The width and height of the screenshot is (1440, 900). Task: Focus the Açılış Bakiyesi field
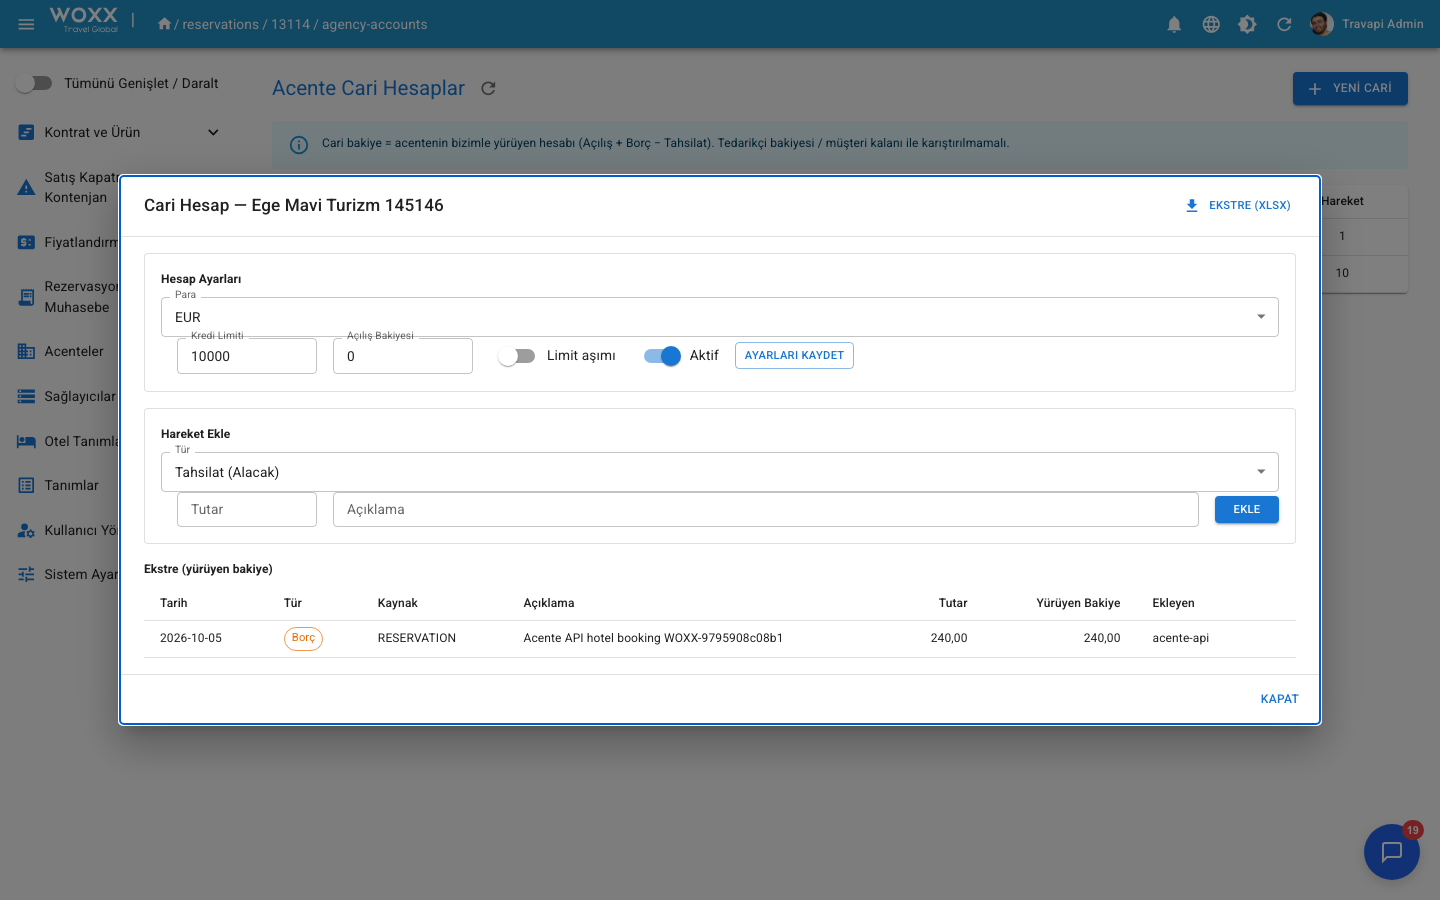pyautogui.click(x=403, y=356)
